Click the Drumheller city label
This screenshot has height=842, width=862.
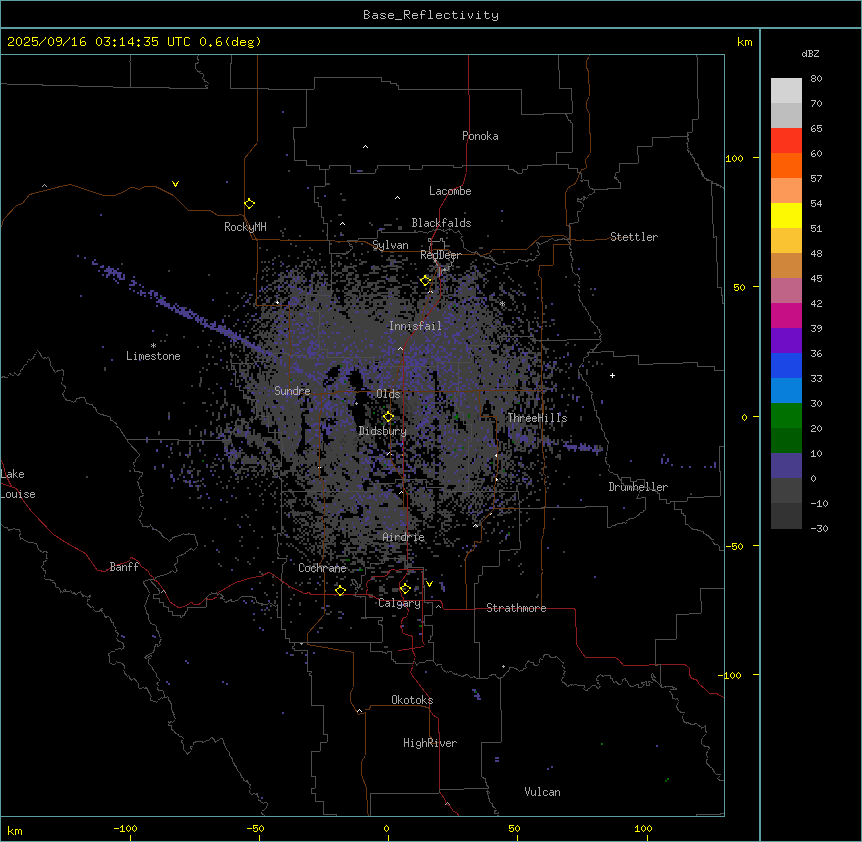(638, 487)
